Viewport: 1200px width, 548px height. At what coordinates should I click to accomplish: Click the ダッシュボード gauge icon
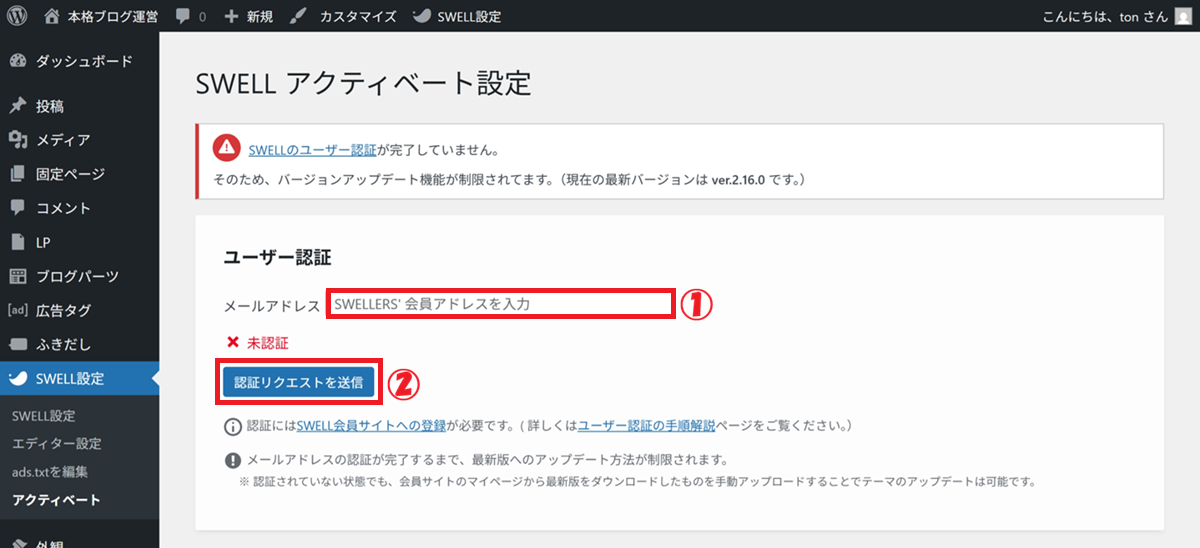[17, 62]
